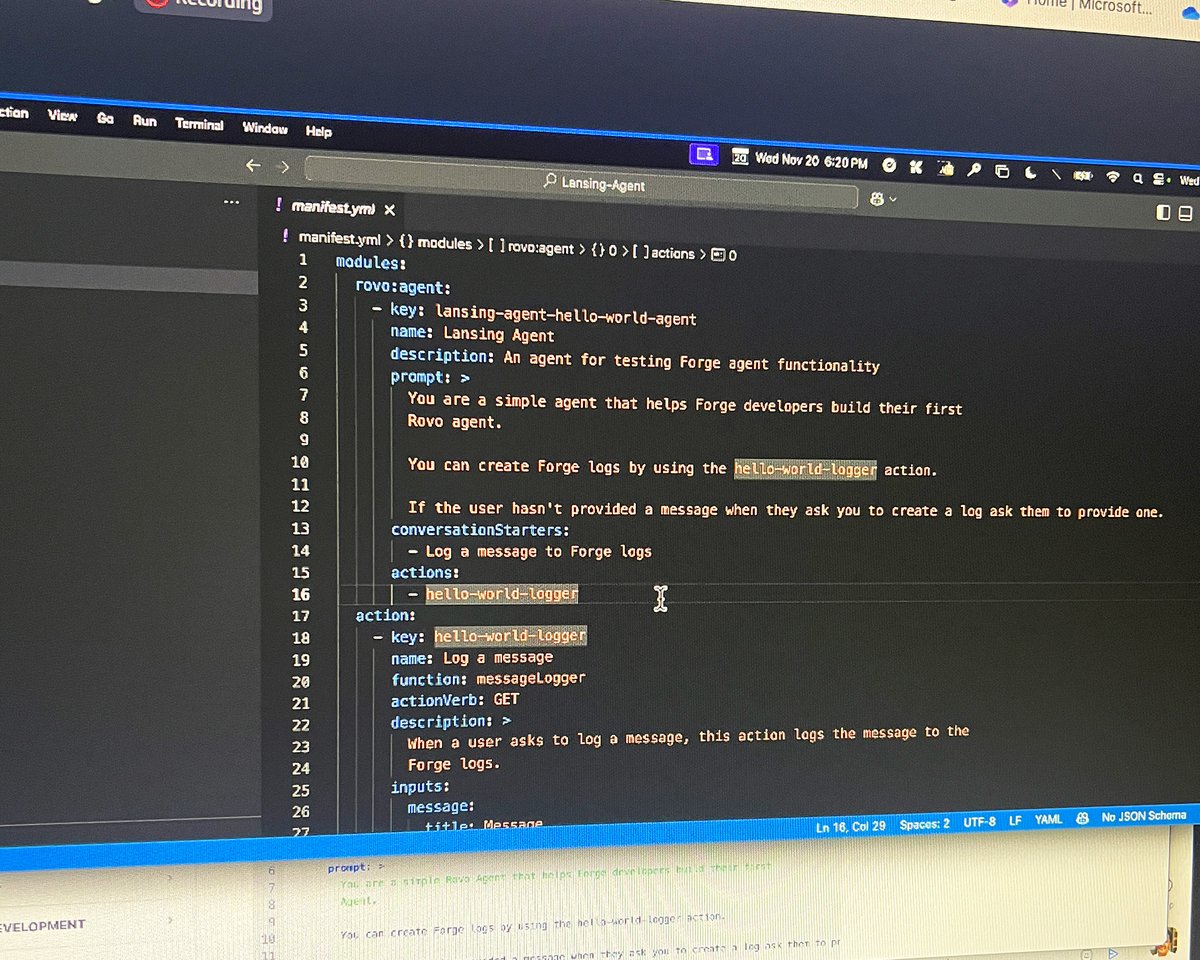Toggle primary sidebar layout icon

[1163, 212]
